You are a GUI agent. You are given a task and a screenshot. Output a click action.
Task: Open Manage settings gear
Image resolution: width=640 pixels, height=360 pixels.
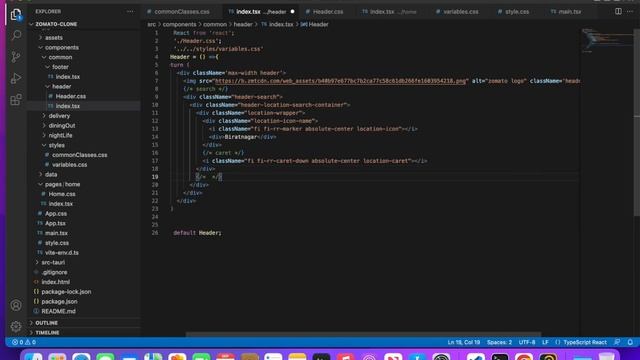point(16,326)
